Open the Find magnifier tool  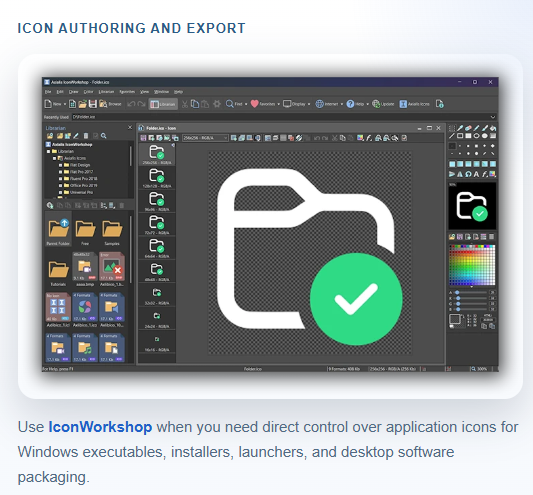pos(234,104)
